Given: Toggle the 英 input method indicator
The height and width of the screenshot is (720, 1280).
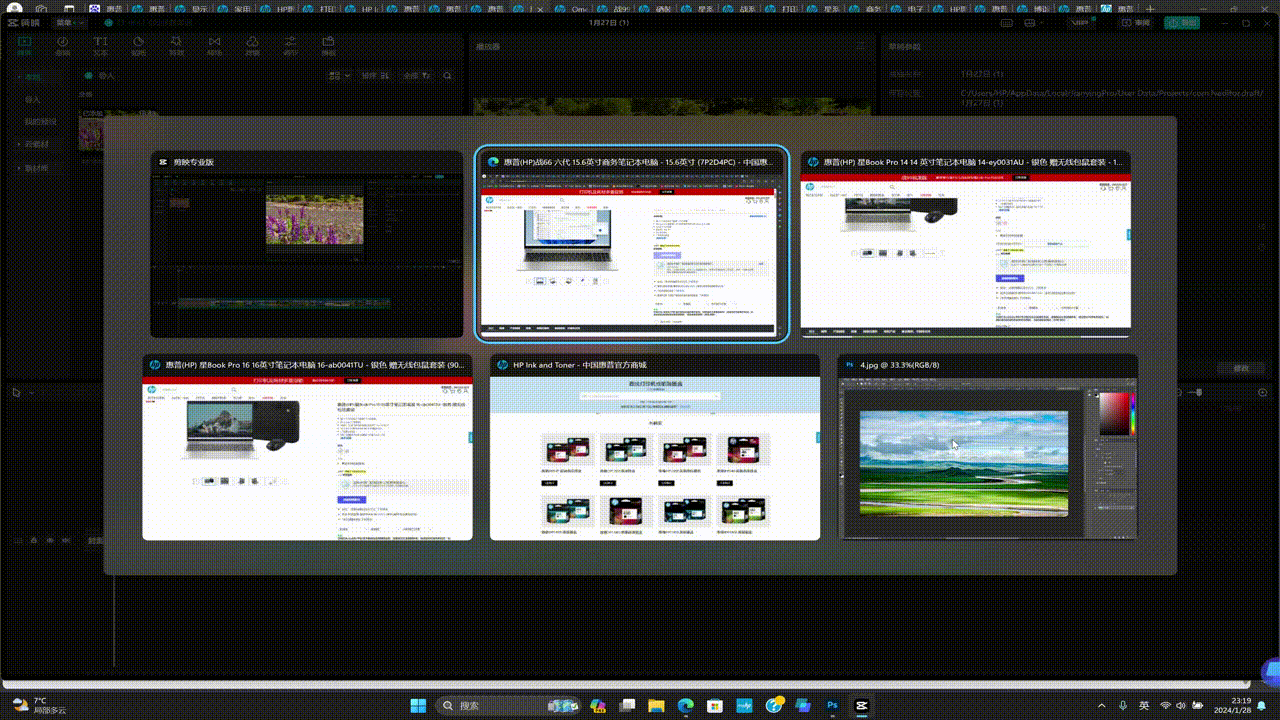Looking at the screenshot, I should click(x=1144, y=705).
